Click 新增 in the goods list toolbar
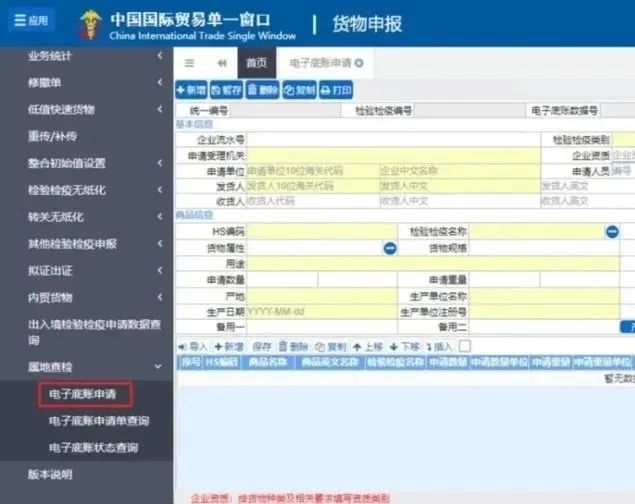 pyautogui.click(x=229, y=347)
